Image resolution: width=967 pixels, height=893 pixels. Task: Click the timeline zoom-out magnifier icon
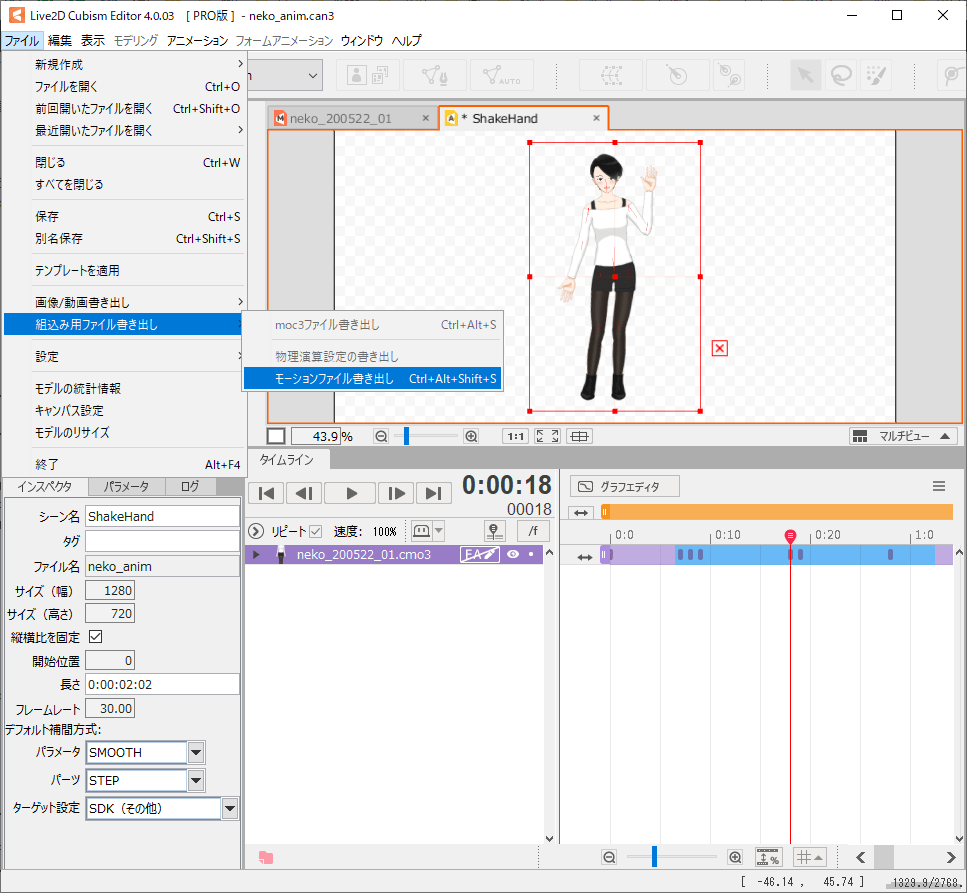click(x=609, y=857)
